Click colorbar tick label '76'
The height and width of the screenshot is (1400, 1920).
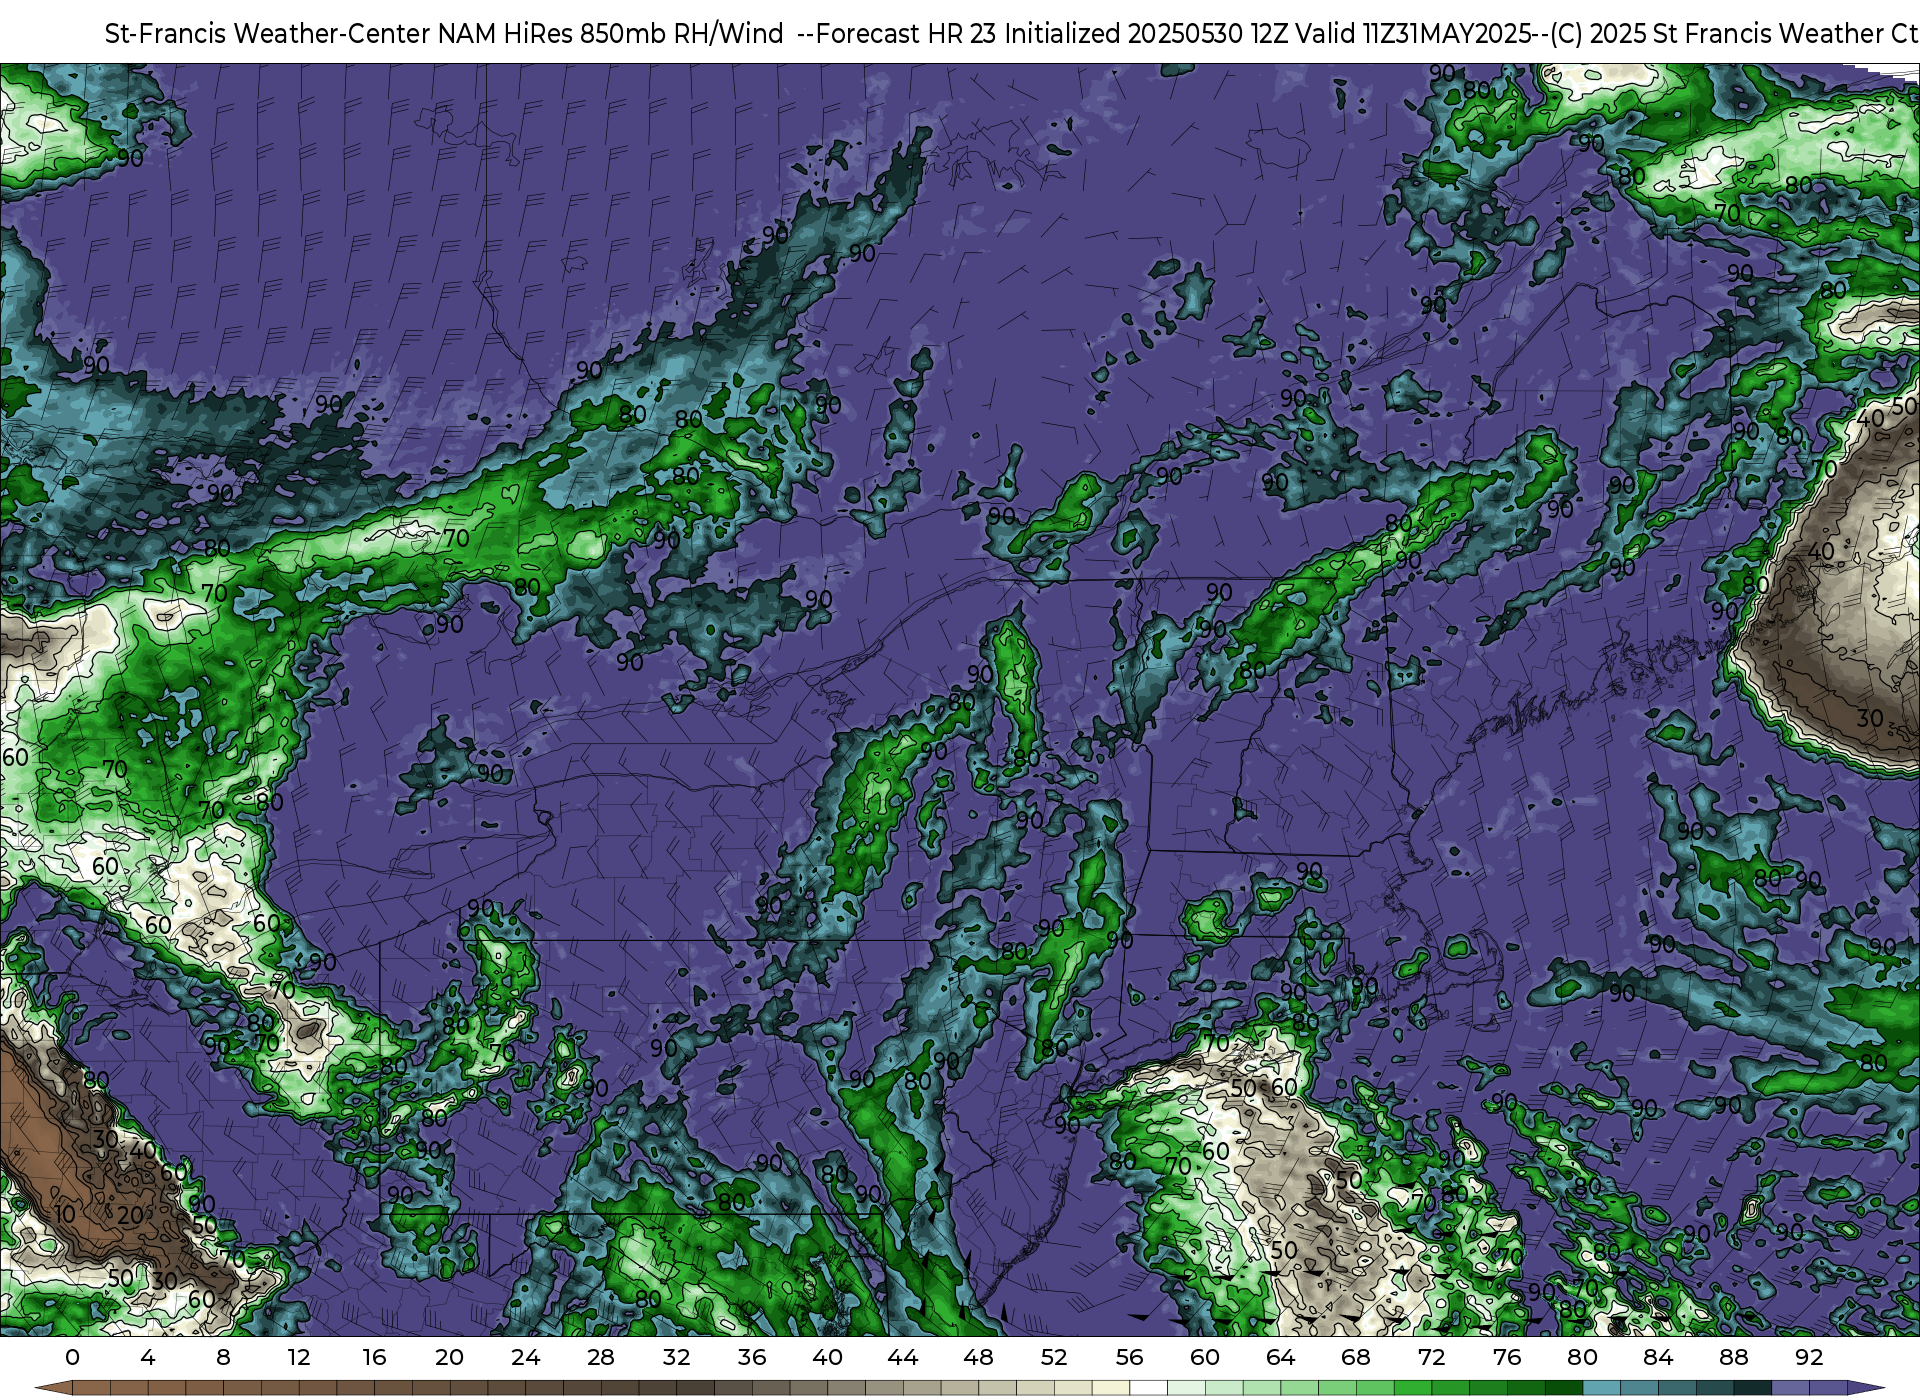point(1507,1357)
